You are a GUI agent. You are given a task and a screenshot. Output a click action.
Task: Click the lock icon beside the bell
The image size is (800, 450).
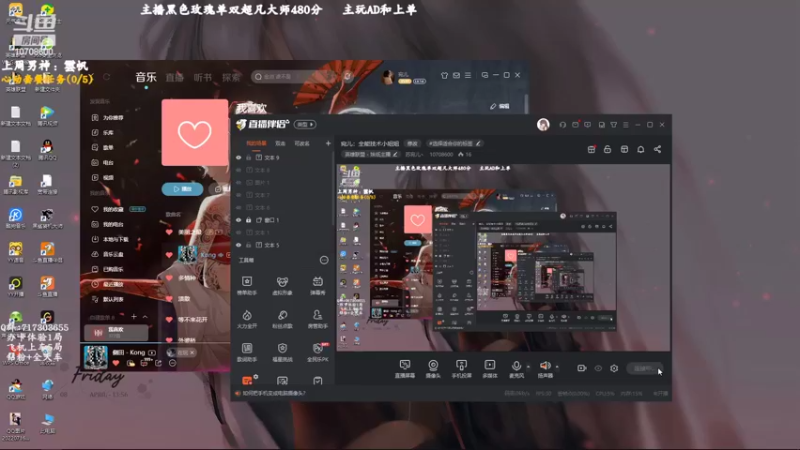608,149
